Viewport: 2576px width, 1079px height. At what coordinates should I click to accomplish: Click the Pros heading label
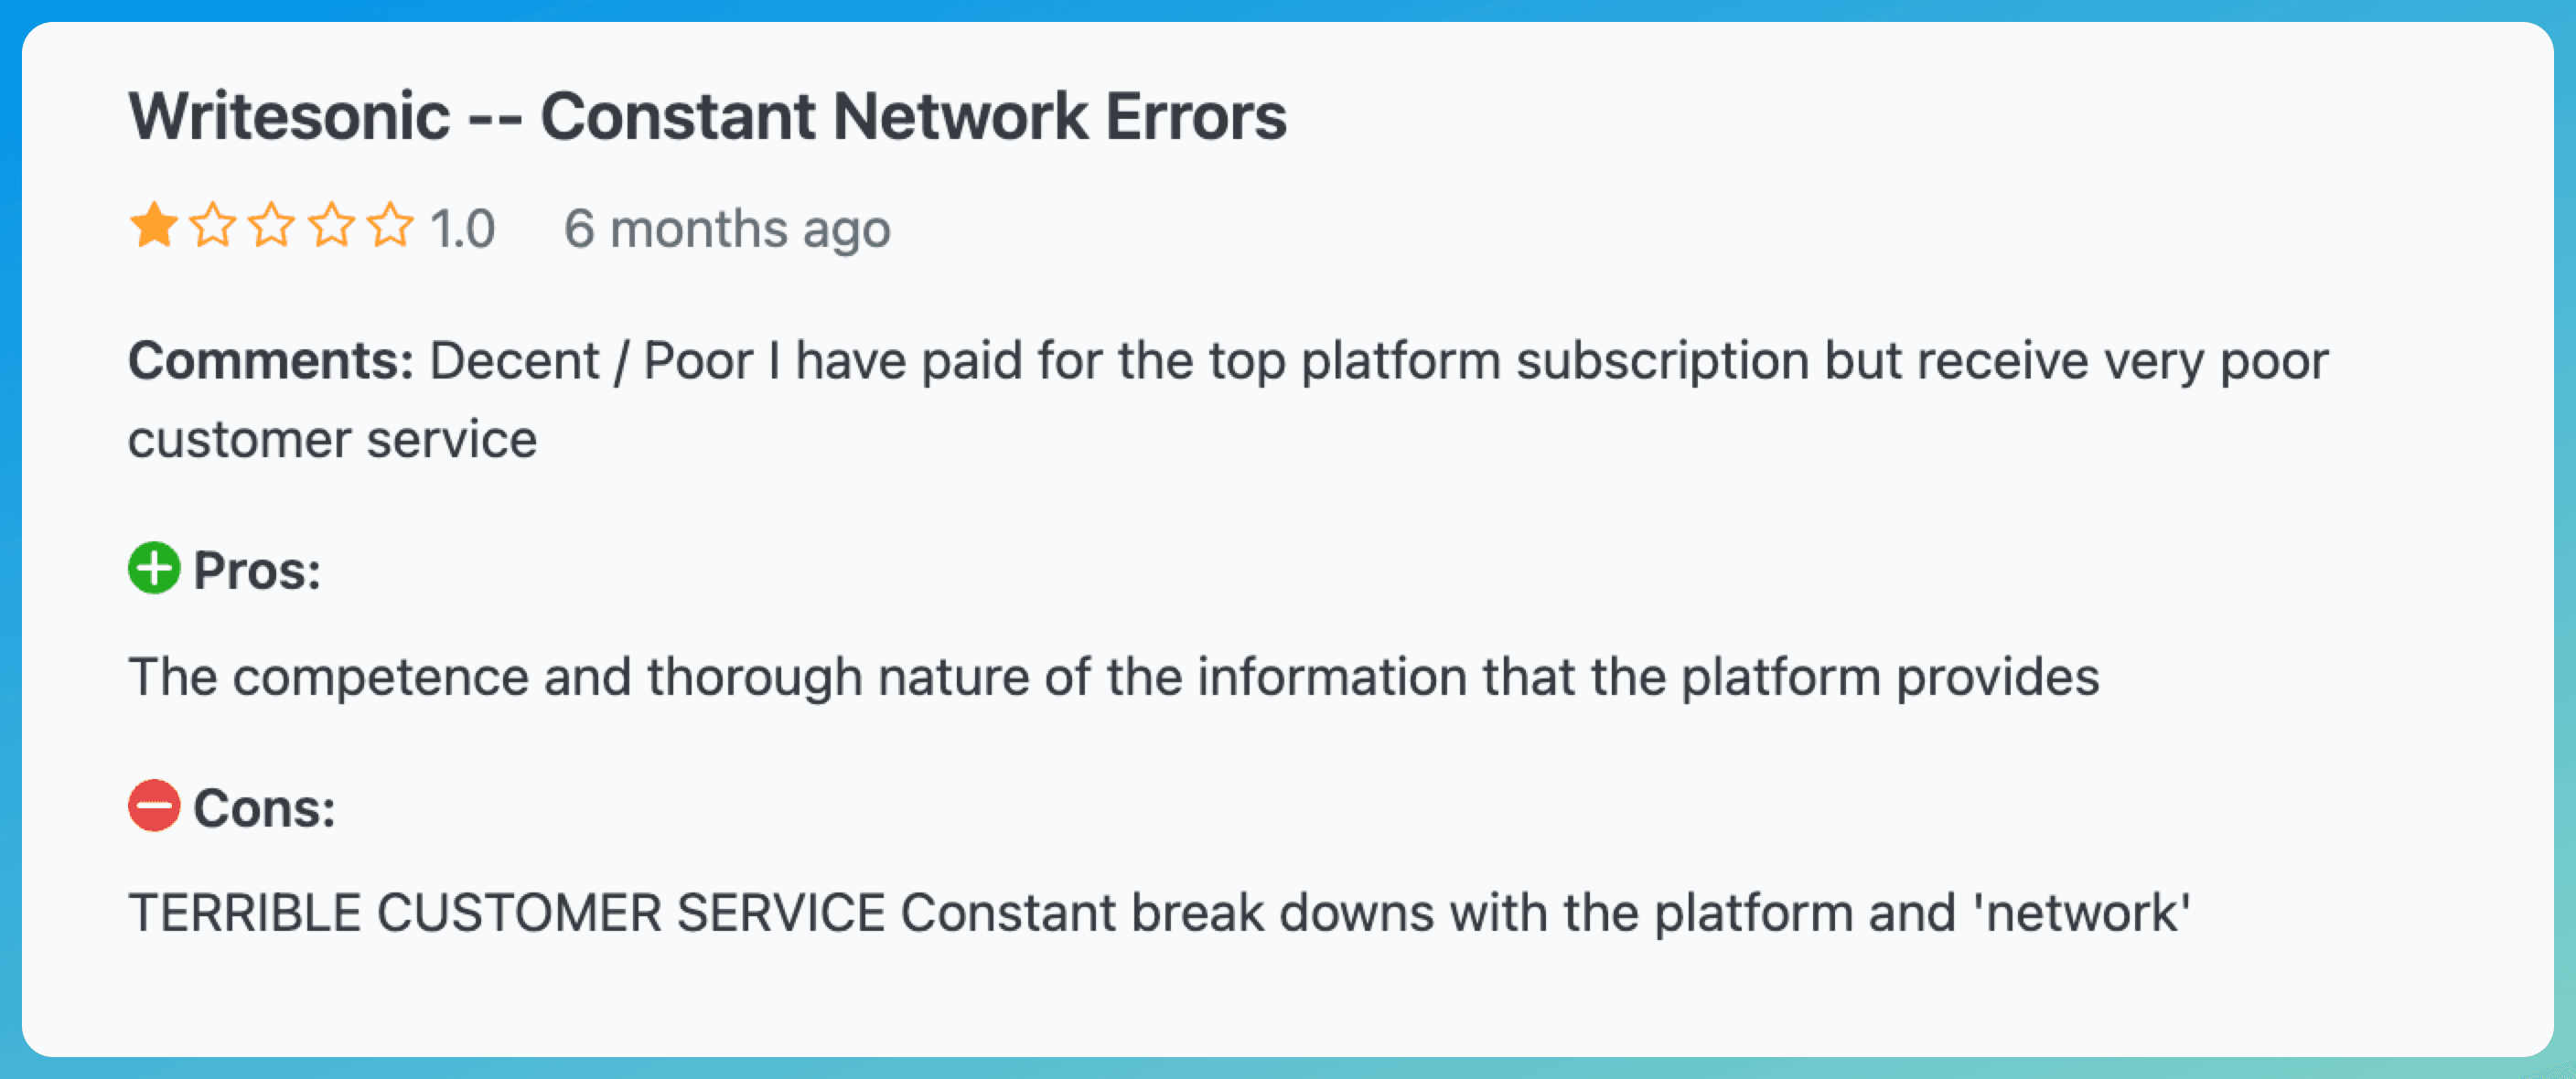257,571
